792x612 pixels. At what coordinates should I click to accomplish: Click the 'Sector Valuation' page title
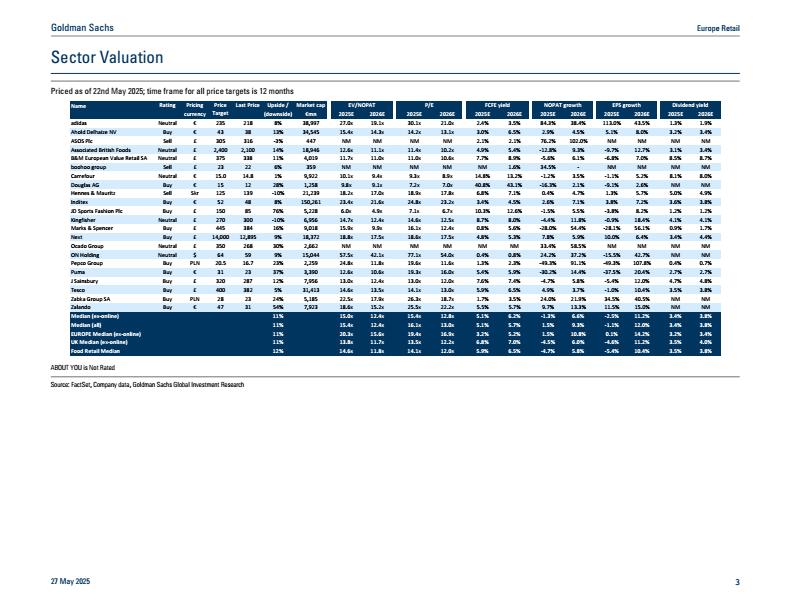(x=107, y=57)
